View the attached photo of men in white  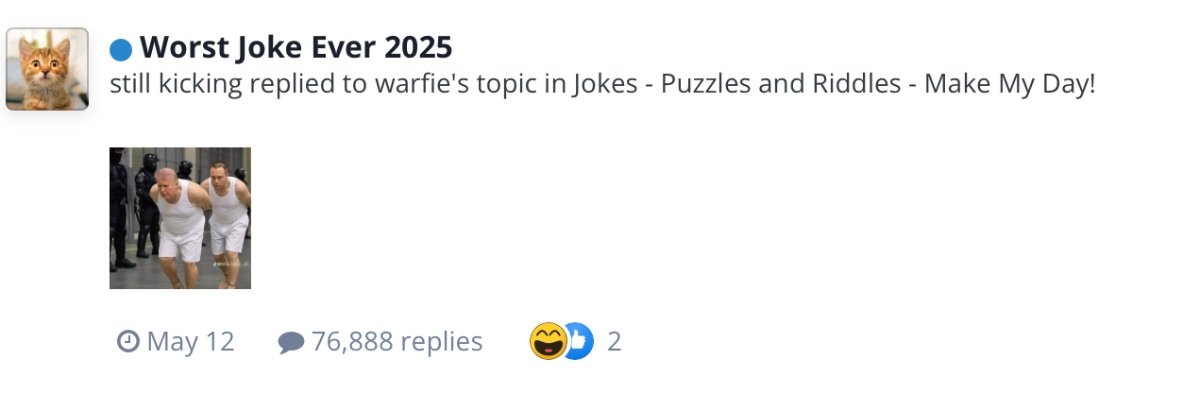pos(180,218)
